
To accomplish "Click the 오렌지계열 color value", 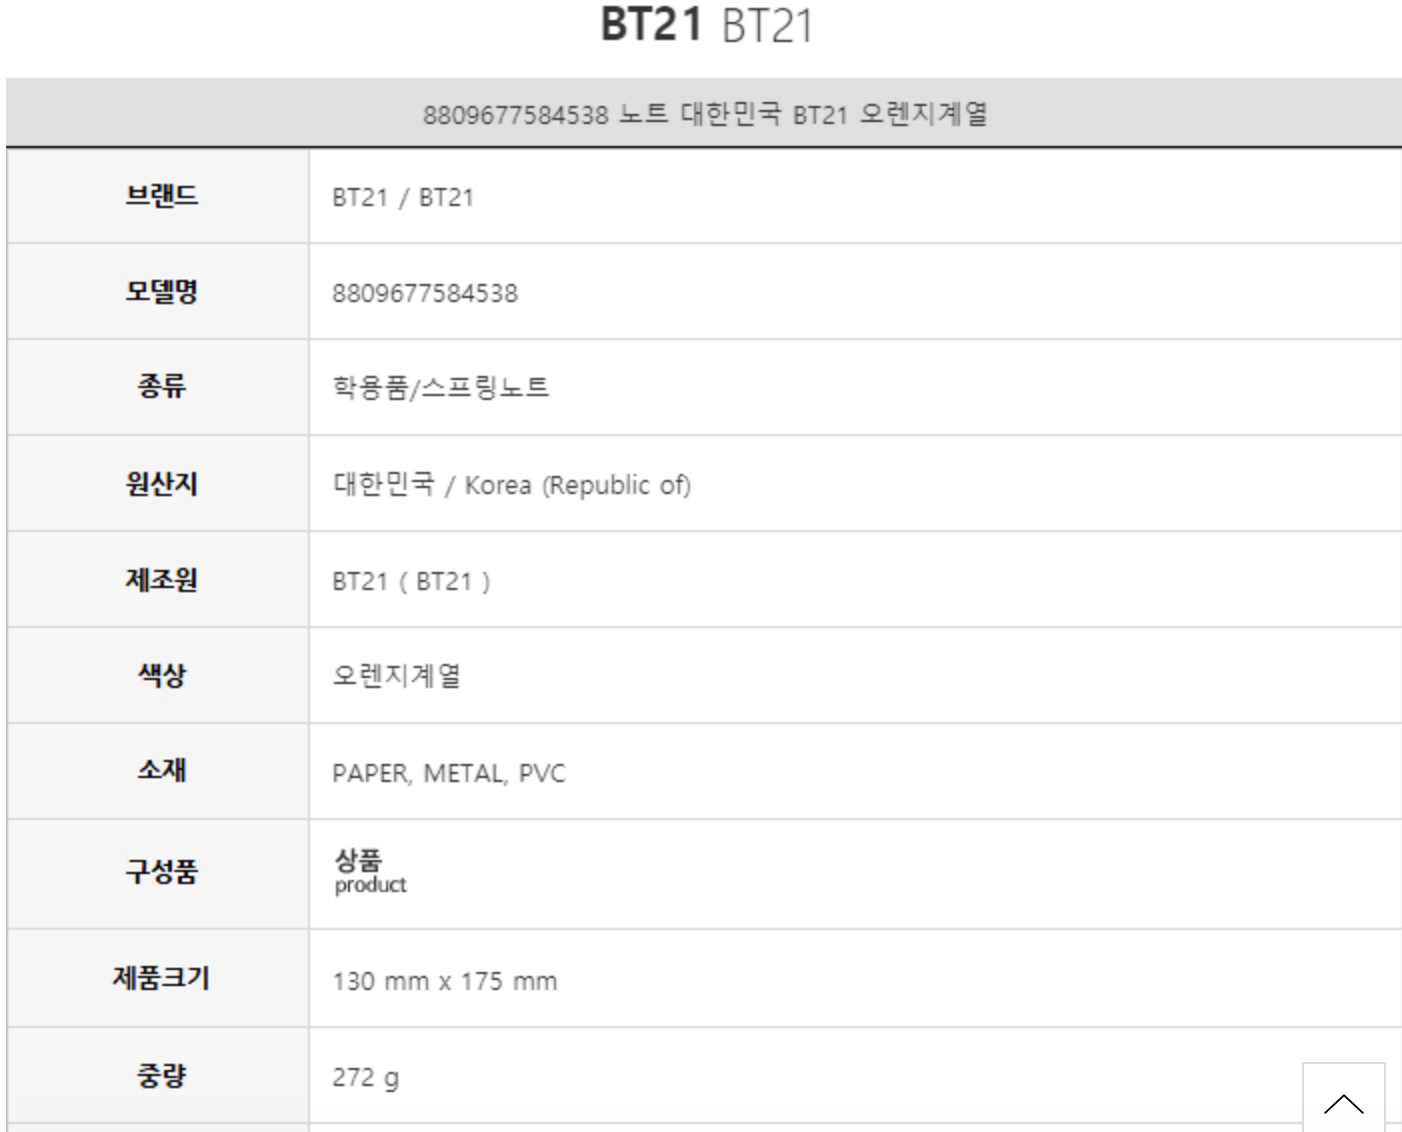I will [396, 676].
